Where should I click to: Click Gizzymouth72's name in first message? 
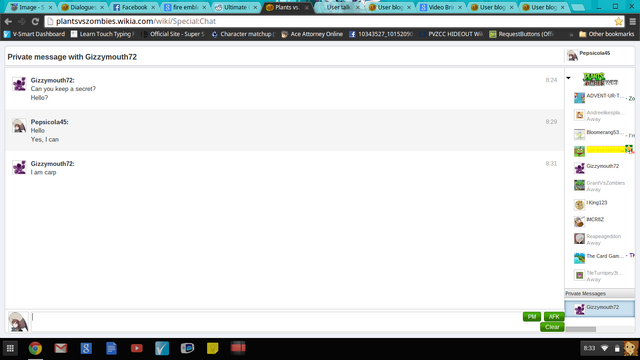[x=52, y=80]
